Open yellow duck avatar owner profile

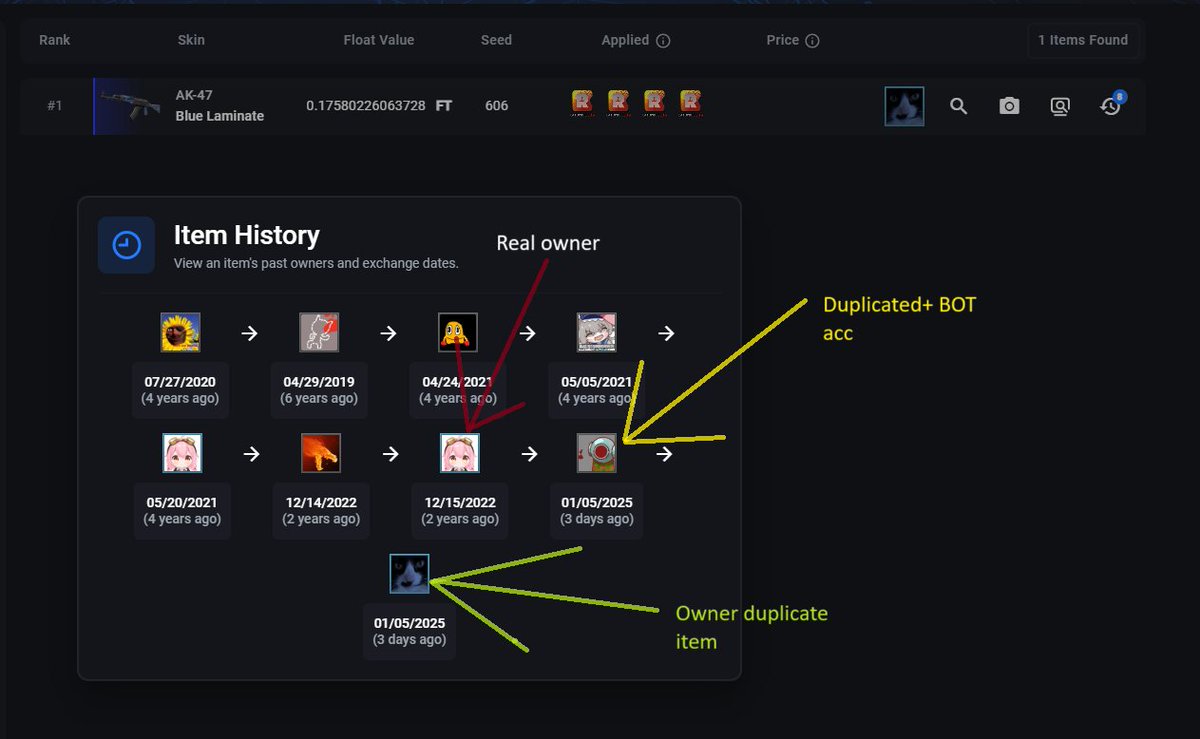coord(458,332)
